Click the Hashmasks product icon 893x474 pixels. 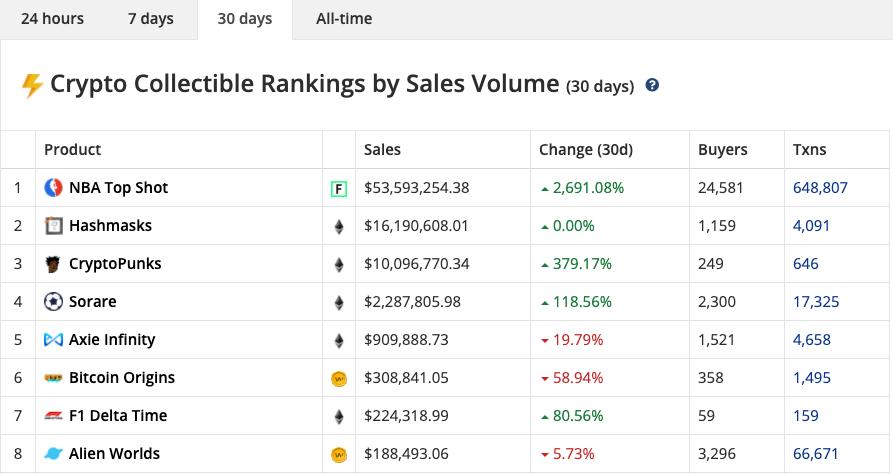[54, 226]
